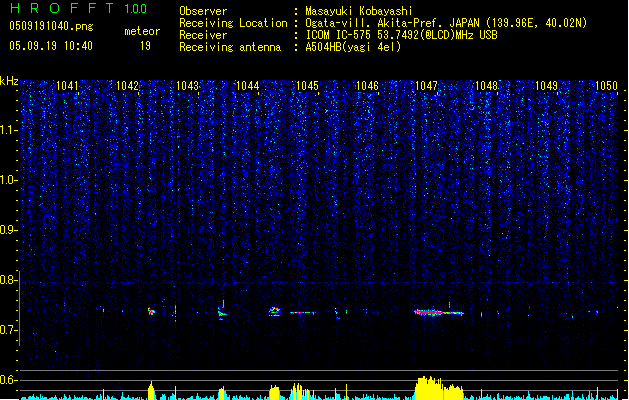Screen dimensions: 629x400
Task: Click the 1048 time marker
Action: pyautogui.click(x=486, y=86)
